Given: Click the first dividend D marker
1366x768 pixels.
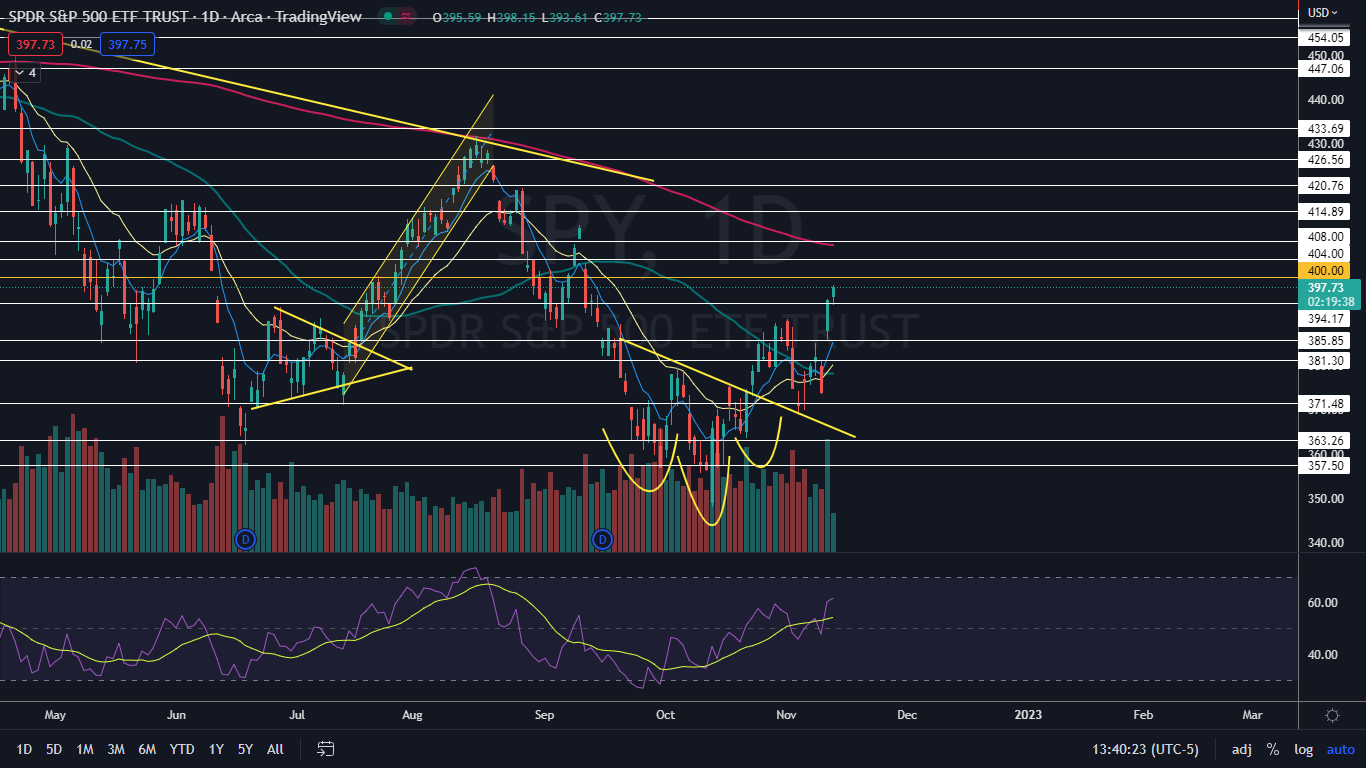Looking at the screenshot, I should [x=245, y=540].
